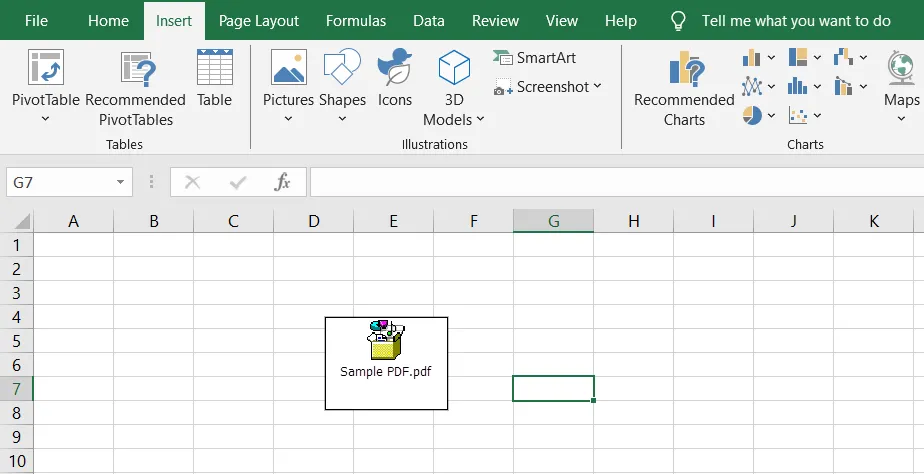Expand the Maps dropdown arrow
924x474 pixels.
tap(902, 119)
